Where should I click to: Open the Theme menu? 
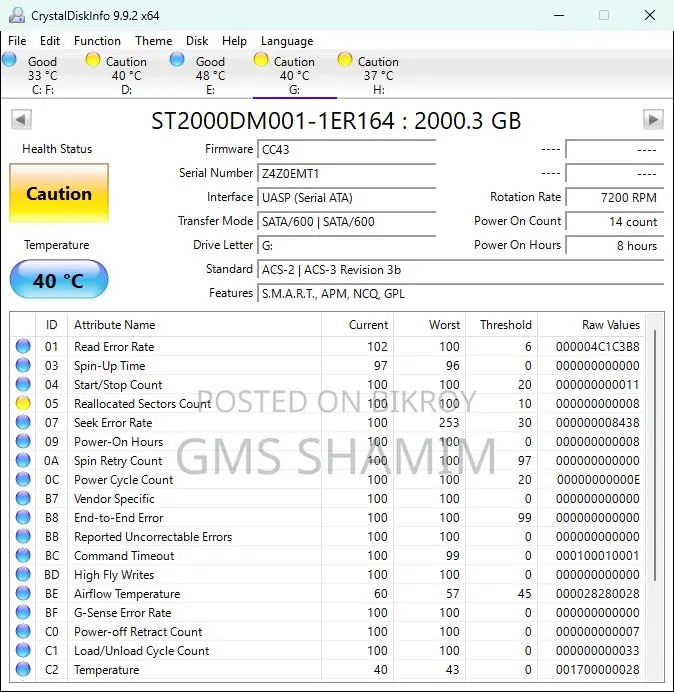pos(154,41)
